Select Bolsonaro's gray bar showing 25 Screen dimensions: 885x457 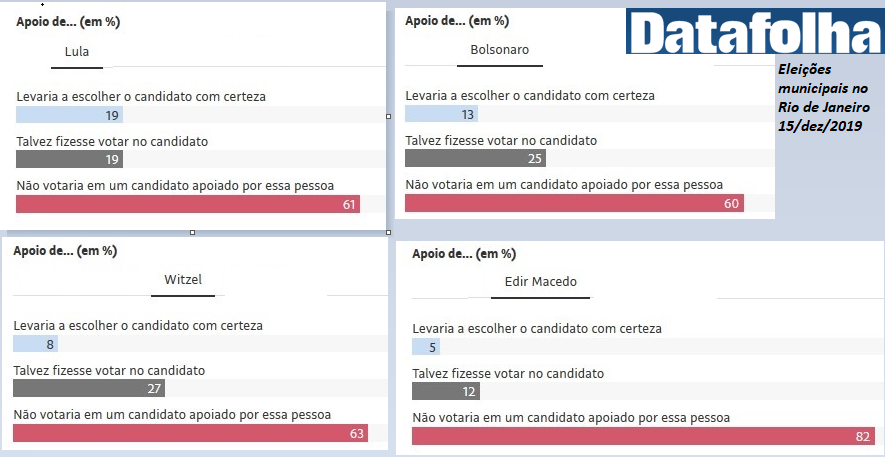pyautogui.click(x=475, y=158)
